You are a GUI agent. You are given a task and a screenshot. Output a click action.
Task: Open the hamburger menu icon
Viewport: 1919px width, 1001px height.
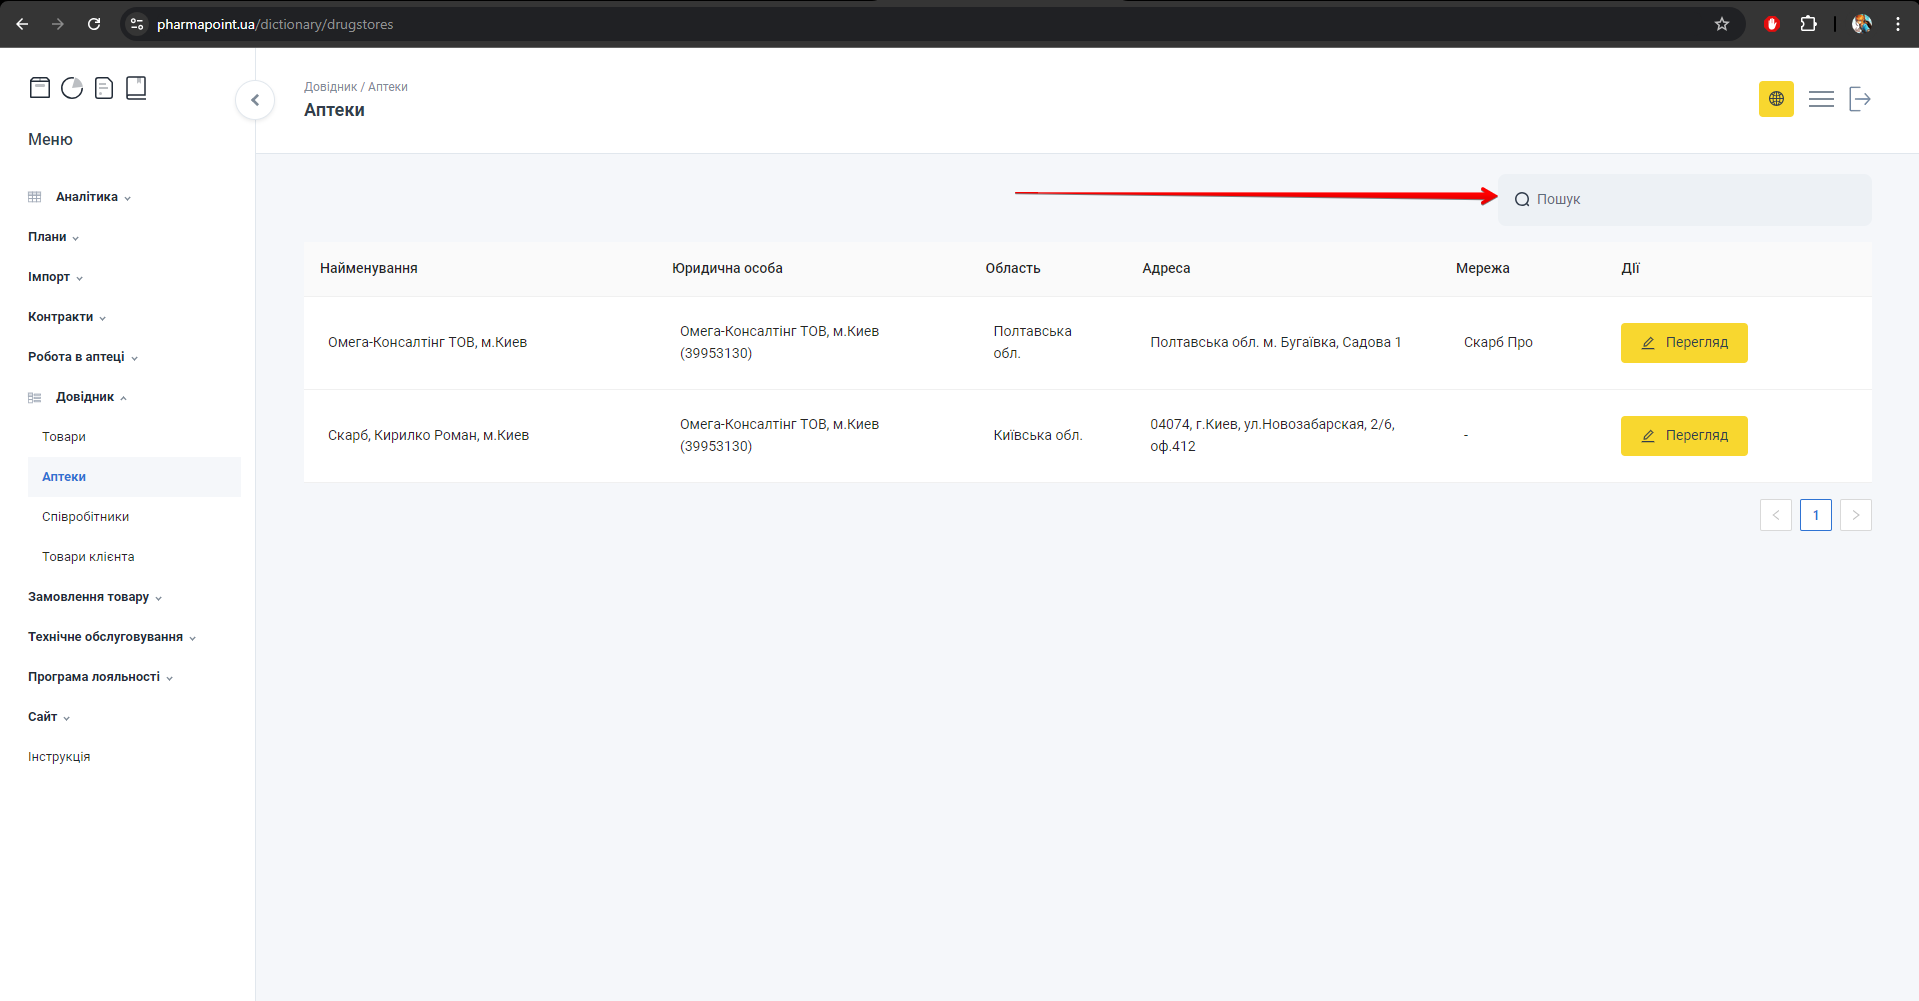(1821, 99)
